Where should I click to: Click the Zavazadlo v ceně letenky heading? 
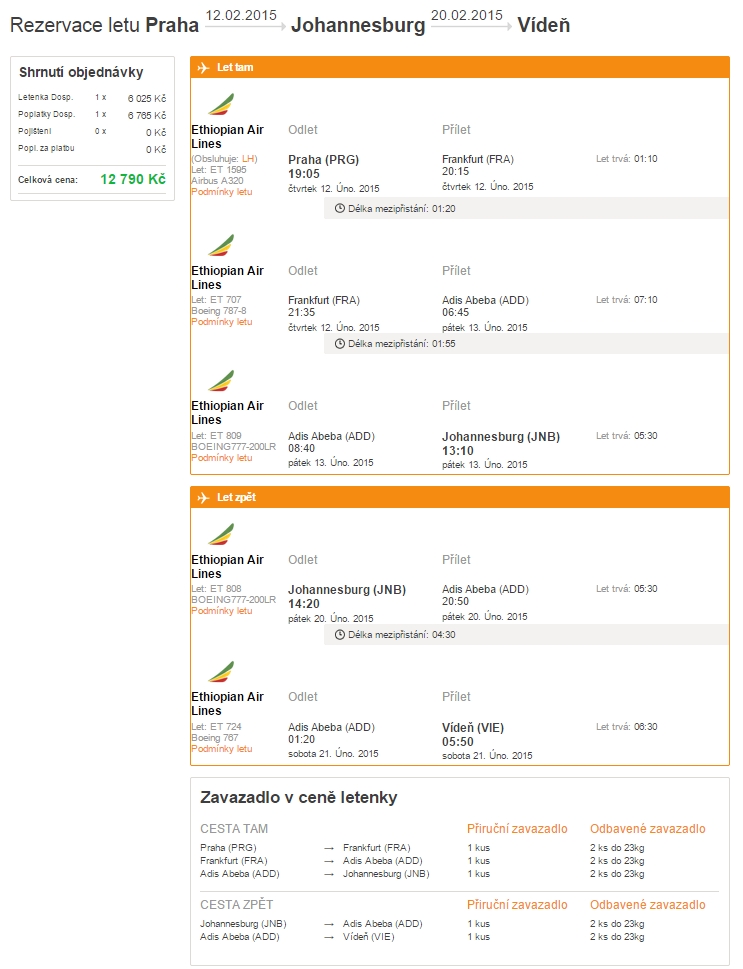(299, 798)
